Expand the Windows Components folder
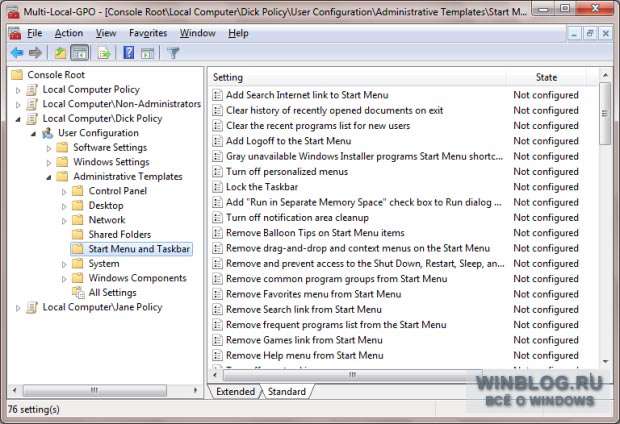The image size is (620, 424). 64,279
